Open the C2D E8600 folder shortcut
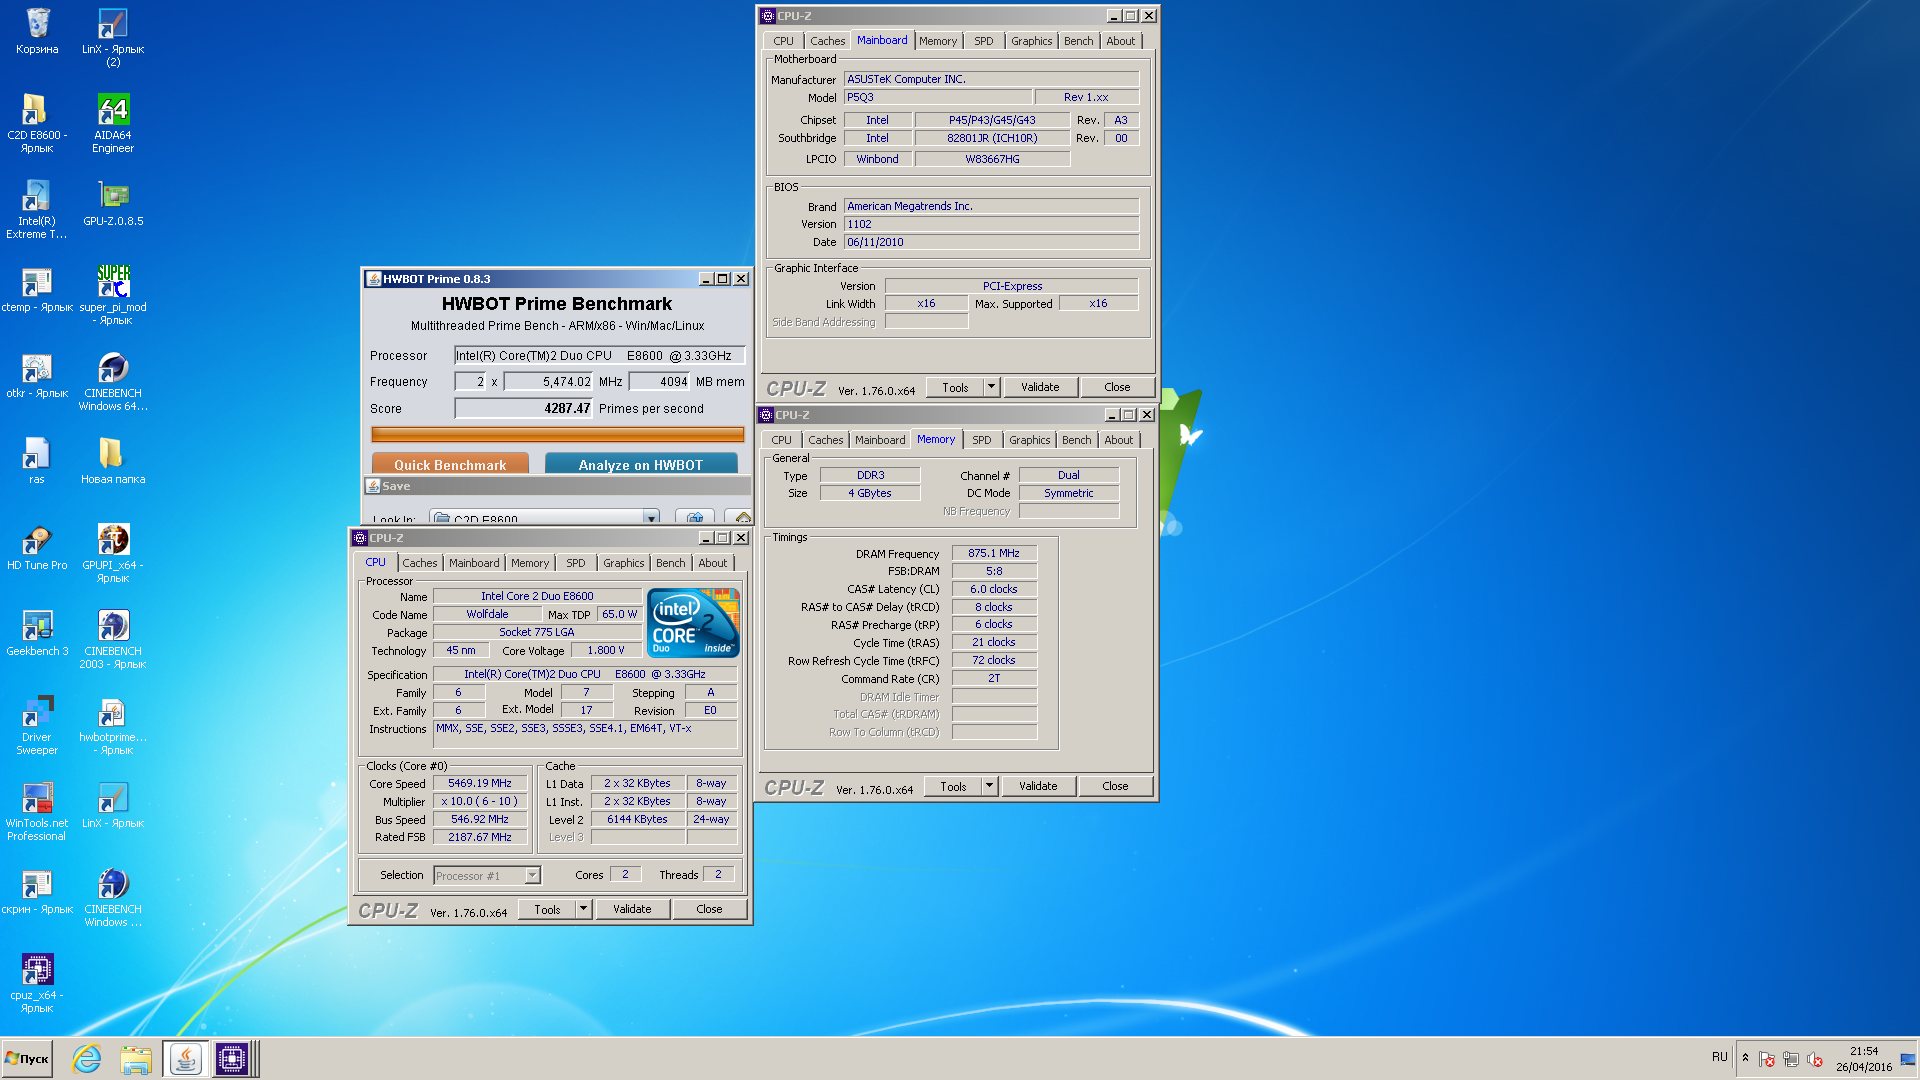This screenshot has height=1080, width=1920. click(x=37, y=123)
